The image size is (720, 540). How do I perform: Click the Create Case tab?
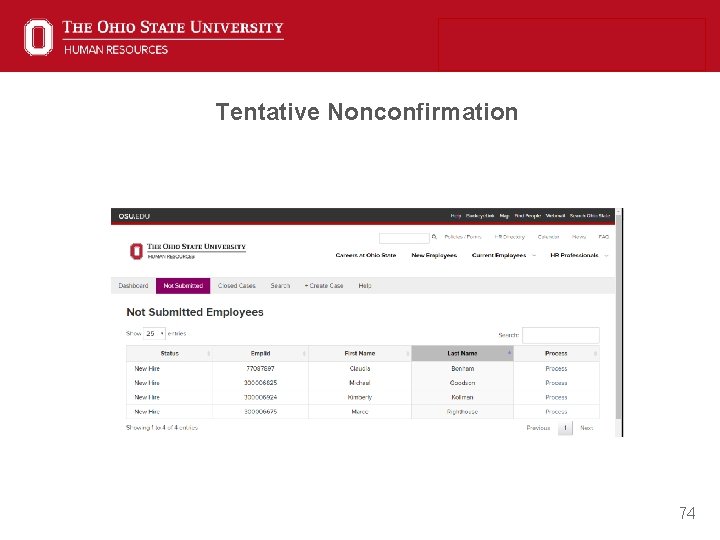(324, 286)
